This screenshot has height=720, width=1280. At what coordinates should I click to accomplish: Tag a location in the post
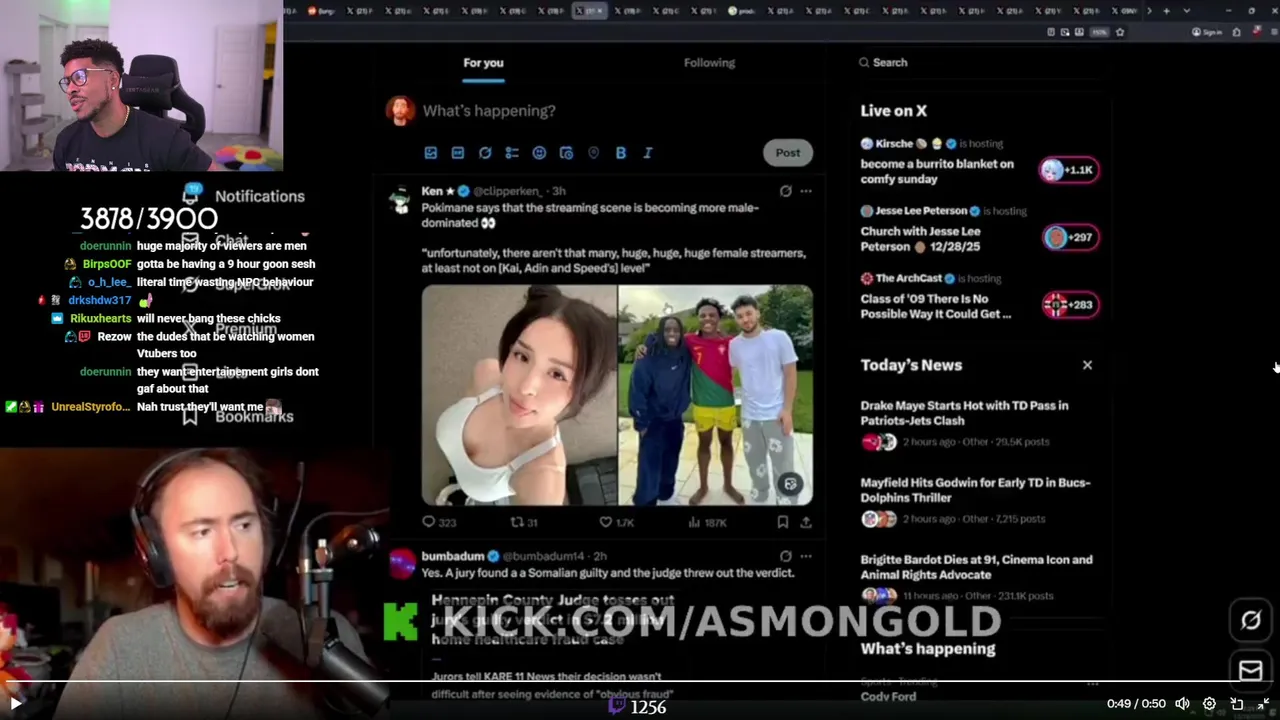tap(593, 153)
